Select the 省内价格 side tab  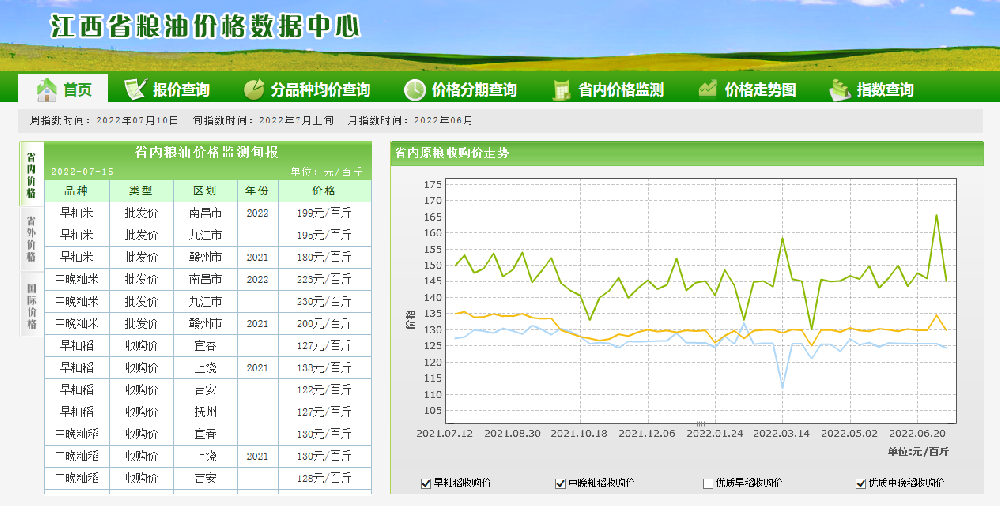click(x=31, y=174)
